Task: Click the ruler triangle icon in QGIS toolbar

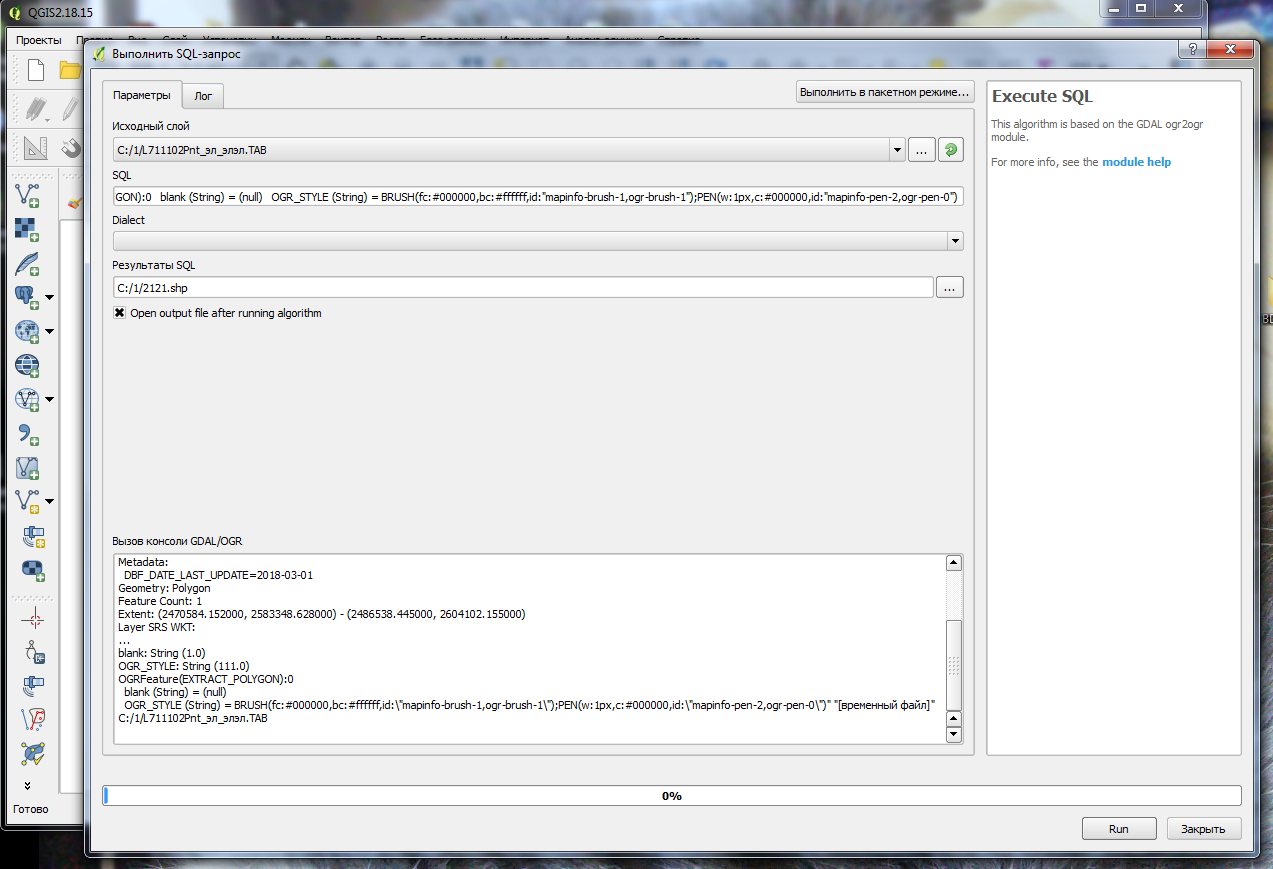Action: 36,148
